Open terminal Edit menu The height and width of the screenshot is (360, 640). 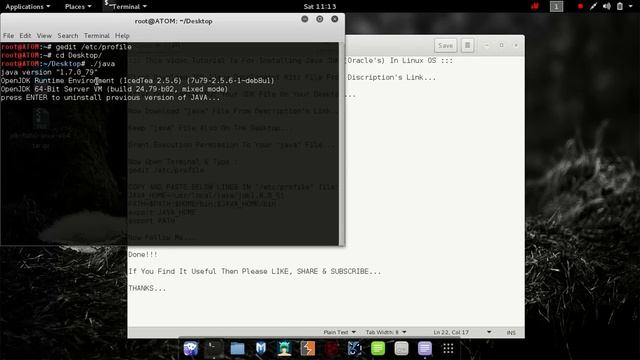pyautogui.click(x=25, y=36)
